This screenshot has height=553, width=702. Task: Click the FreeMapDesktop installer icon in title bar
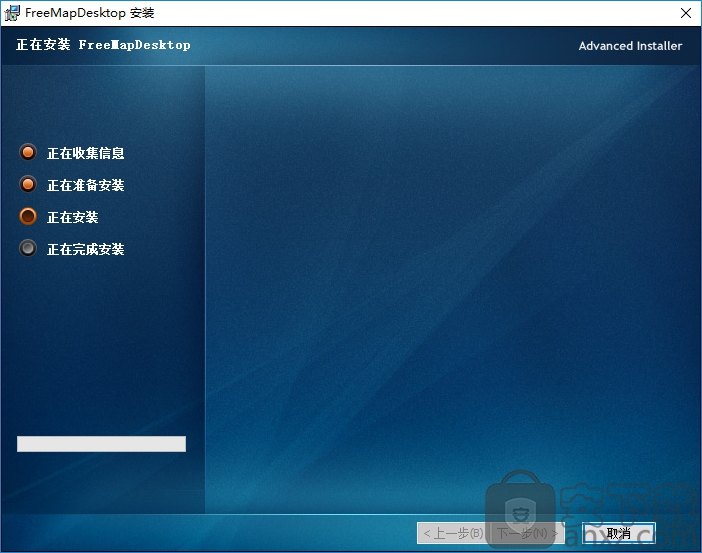(12, 13)
